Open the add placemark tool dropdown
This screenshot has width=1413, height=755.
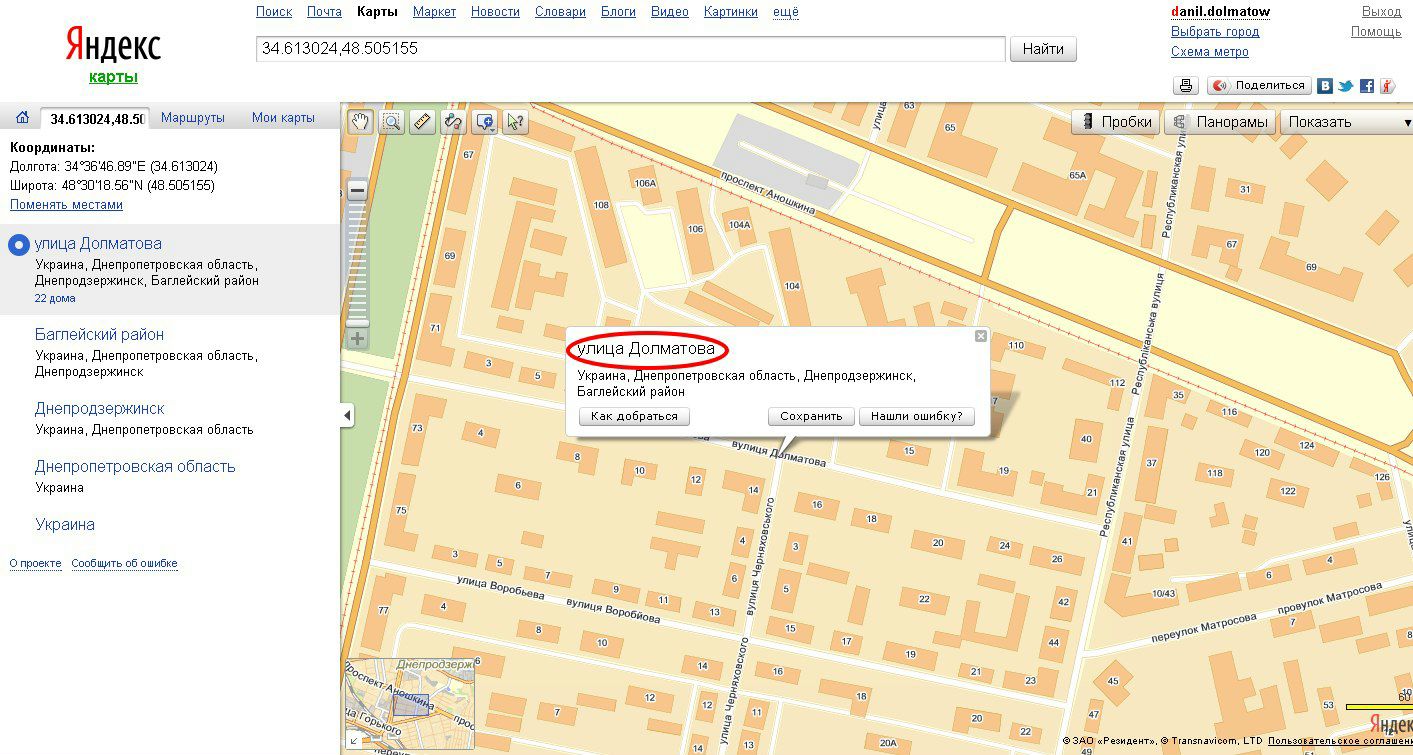click(x=485, y=122)
